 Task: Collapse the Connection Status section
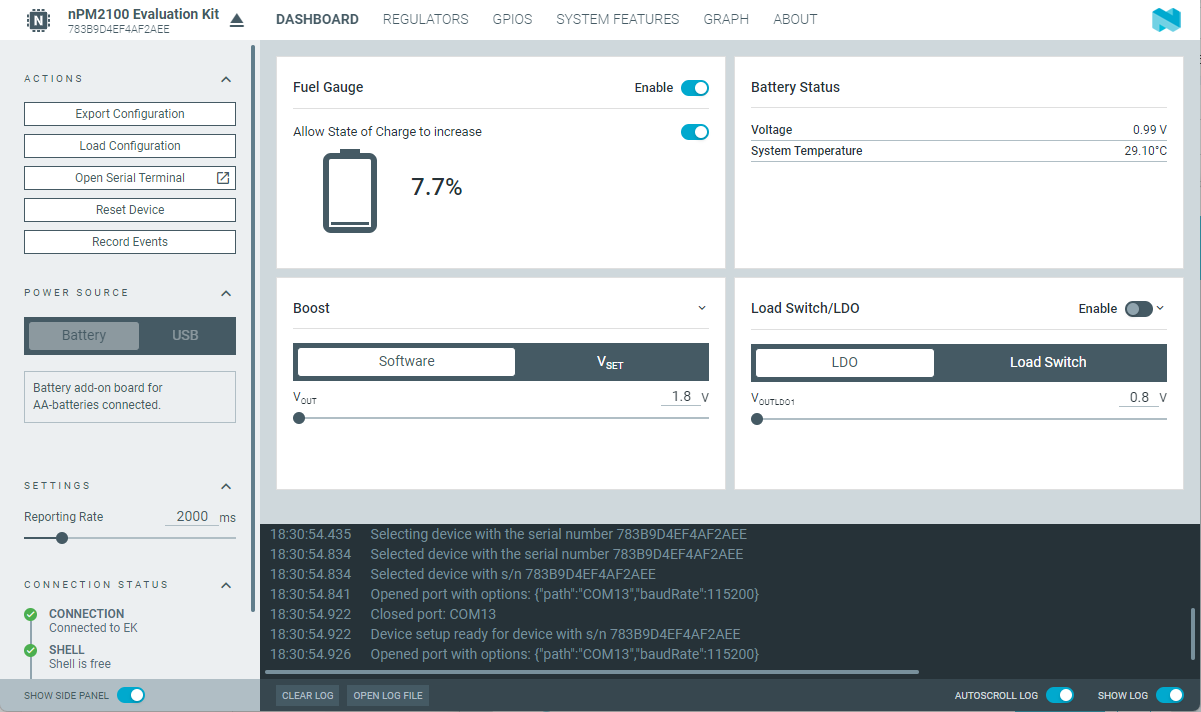[x=226, y=585]
